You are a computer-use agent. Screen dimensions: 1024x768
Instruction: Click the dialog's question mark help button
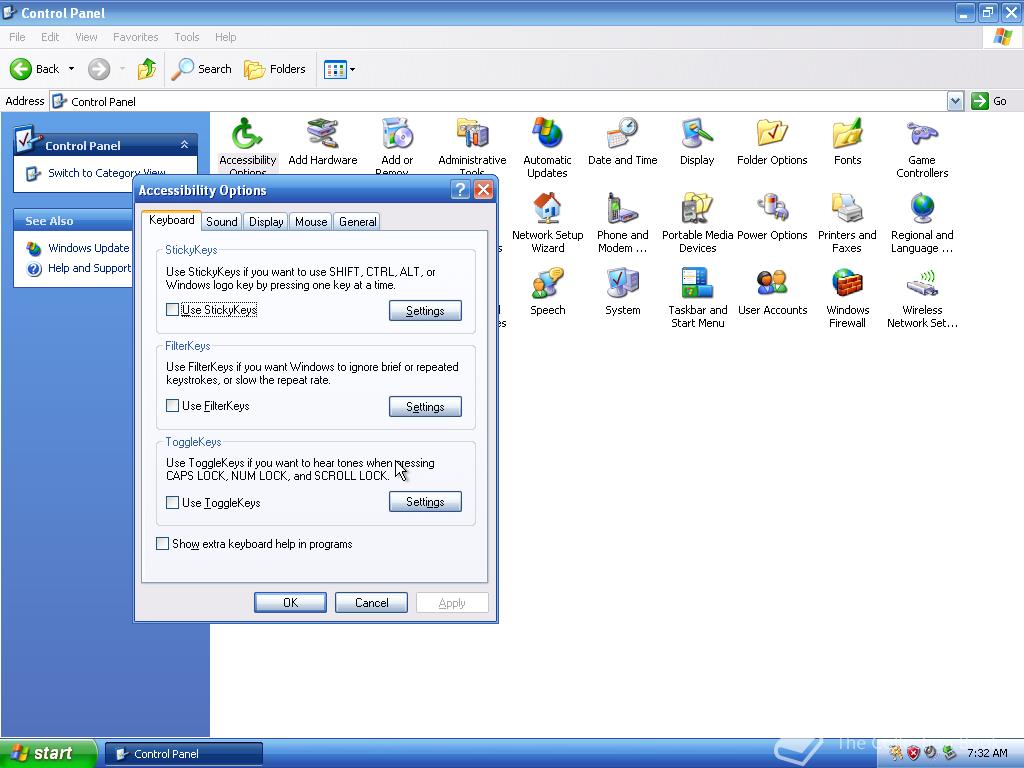click(x=460, y=189)
